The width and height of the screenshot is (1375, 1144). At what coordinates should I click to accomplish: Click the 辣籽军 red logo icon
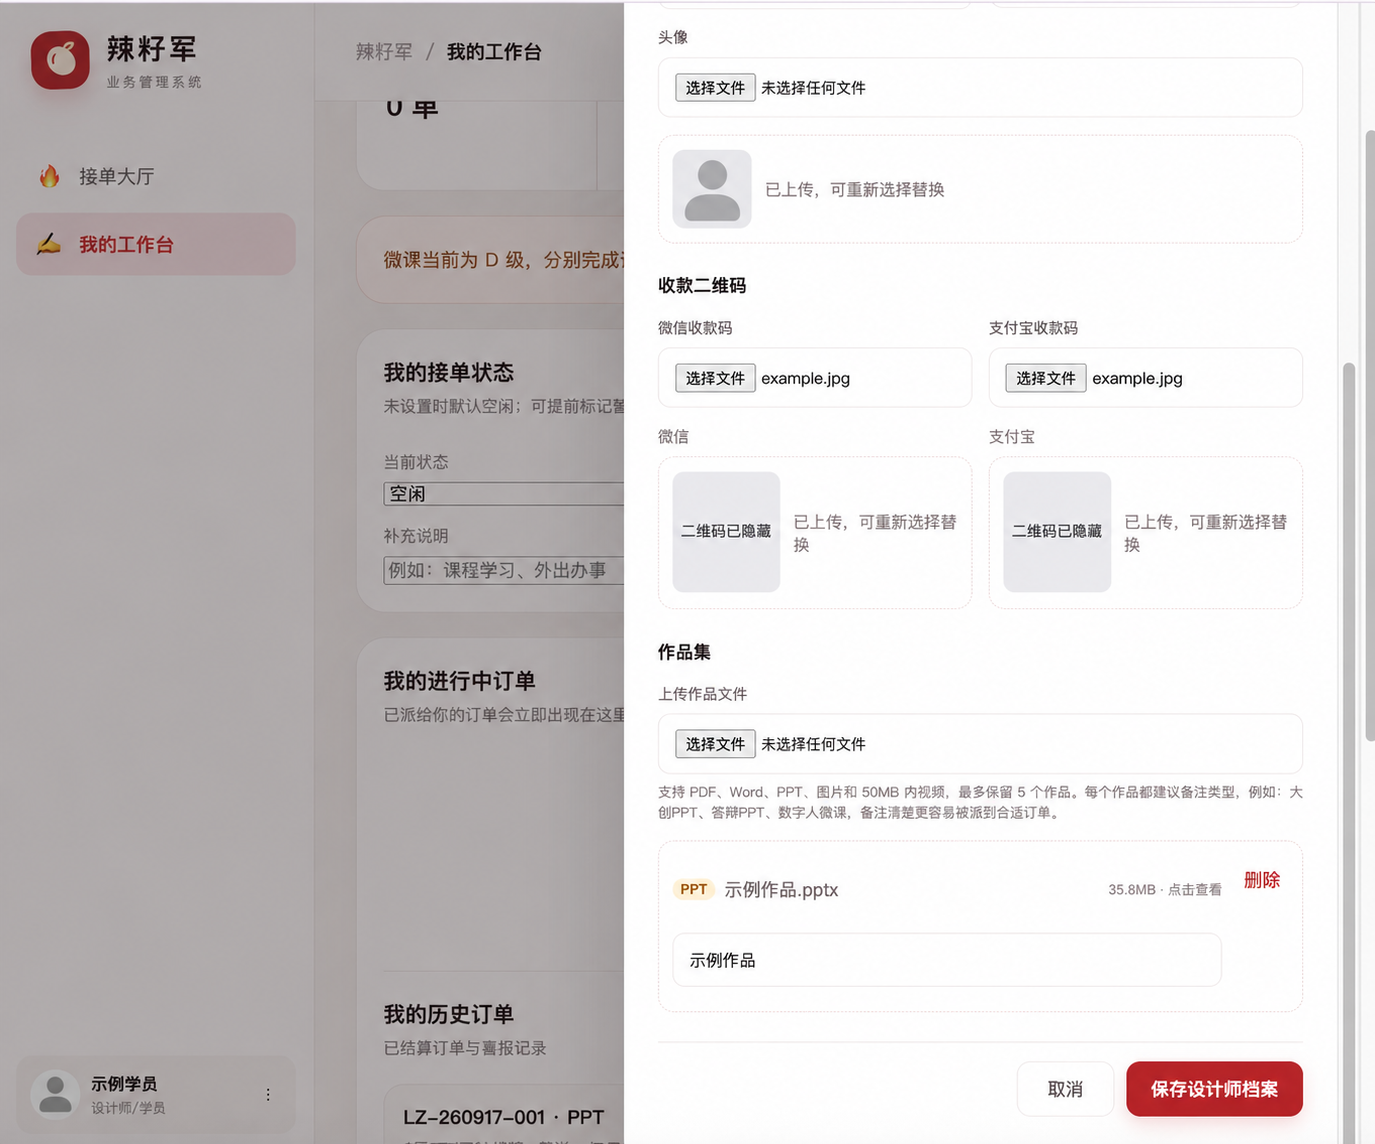pyautogui.click(x=60, y=60)
